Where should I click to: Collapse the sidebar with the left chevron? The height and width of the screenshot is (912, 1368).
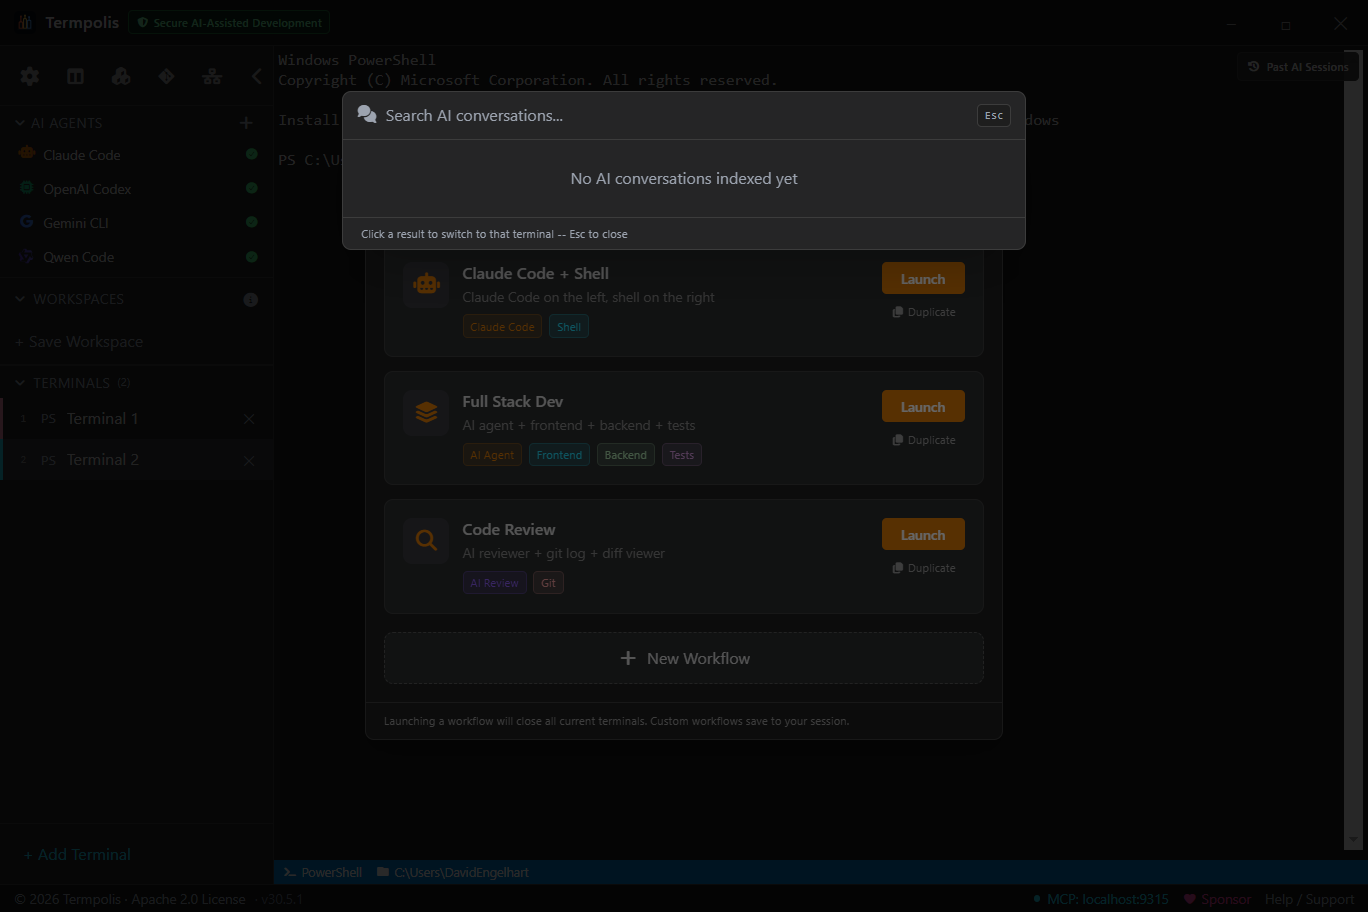257,76
